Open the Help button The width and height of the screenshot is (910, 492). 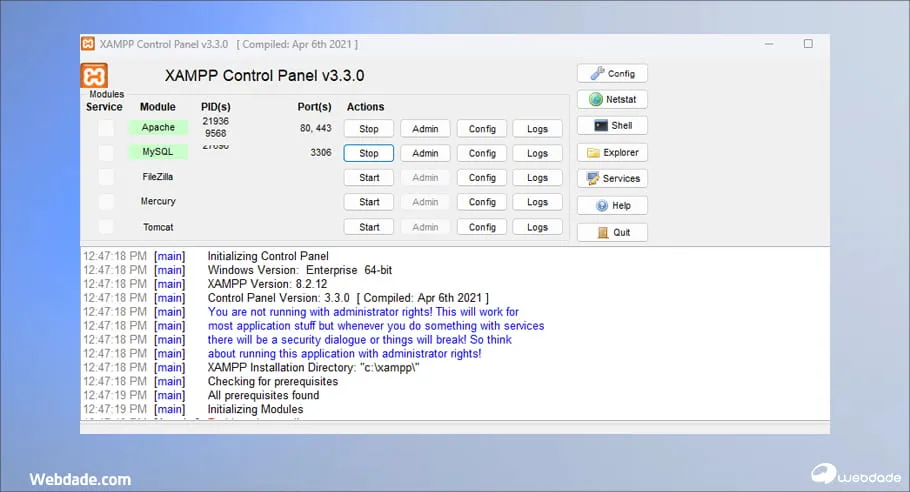coord(612,205)
